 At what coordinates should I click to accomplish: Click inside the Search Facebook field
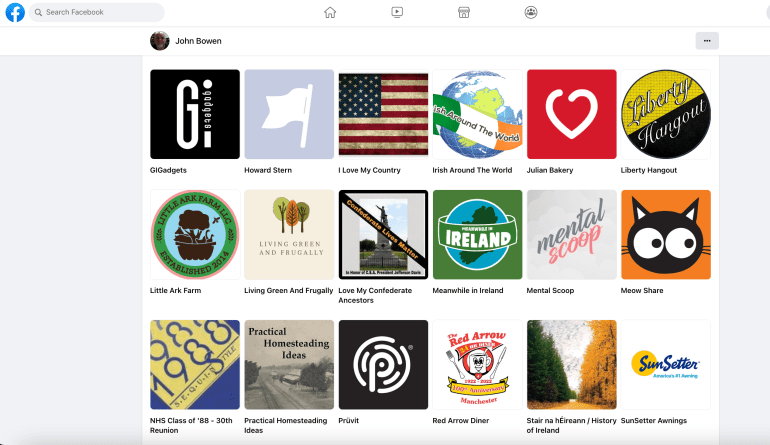click(100, 12)
